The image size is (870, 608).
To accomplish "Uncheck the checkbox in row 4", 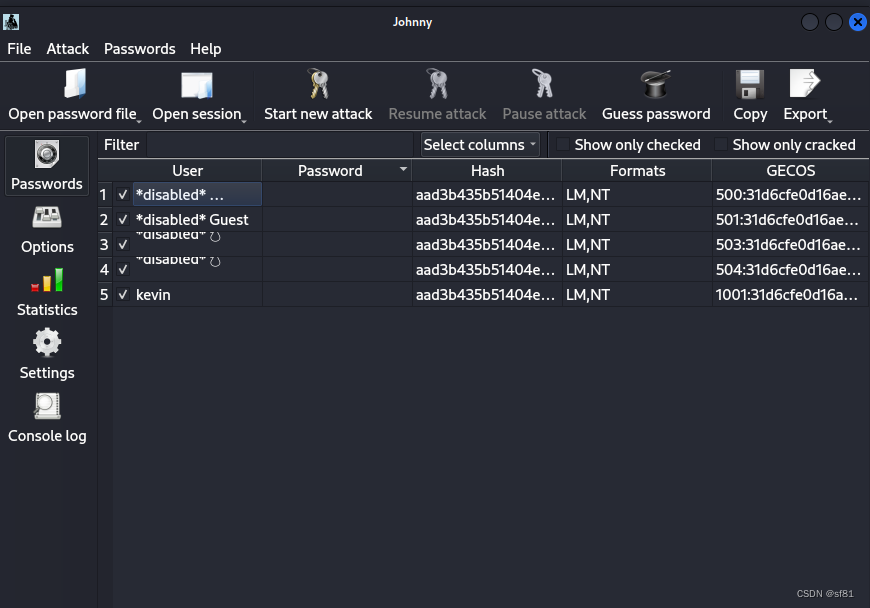I will [123, 270].
